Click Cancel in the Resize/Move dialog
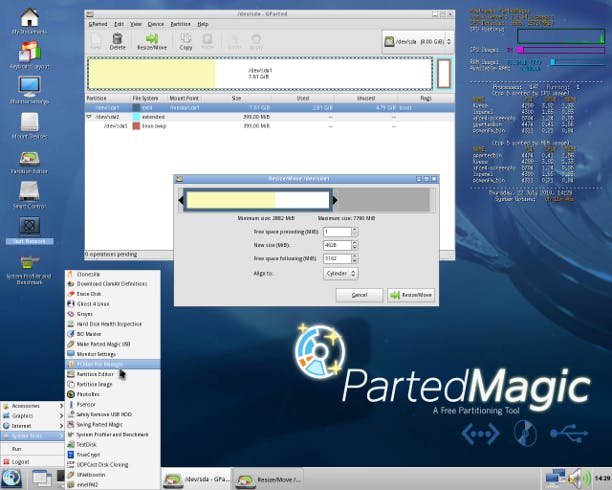 click(359, 295)
